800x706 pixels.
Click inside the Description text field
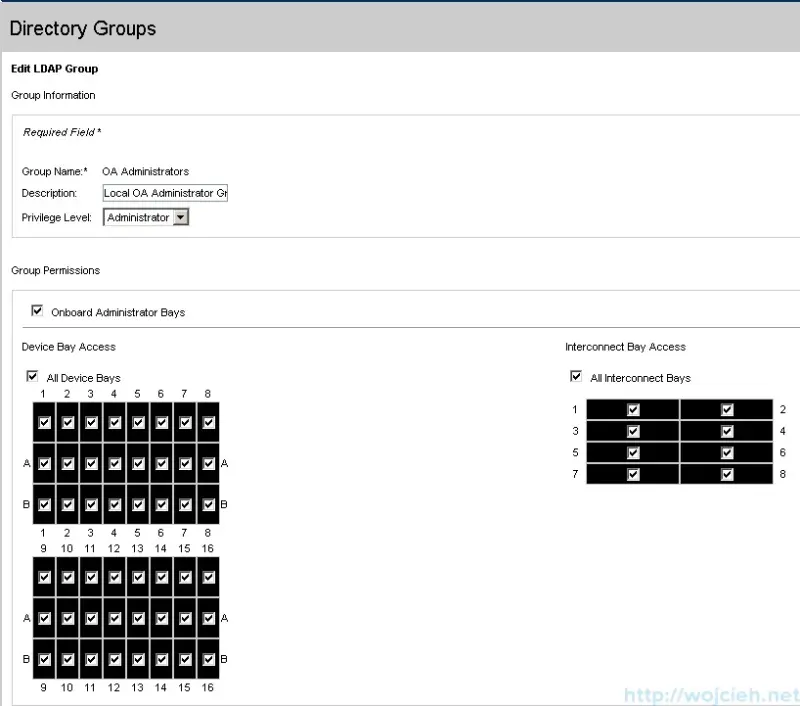click(x=163, y=193)
